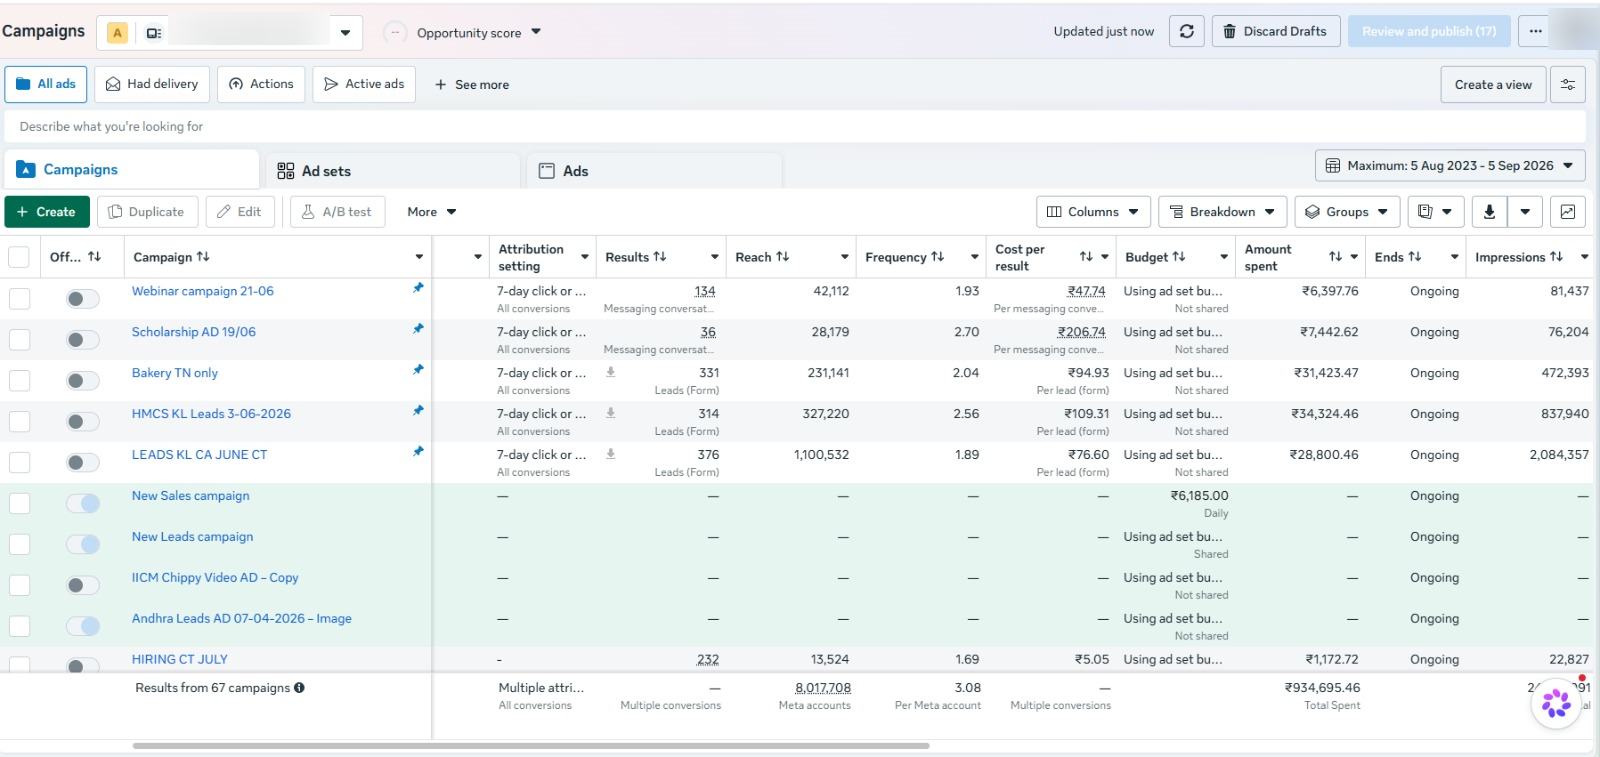Expand the Breakdown dropdown

[x=1223, y=212]
